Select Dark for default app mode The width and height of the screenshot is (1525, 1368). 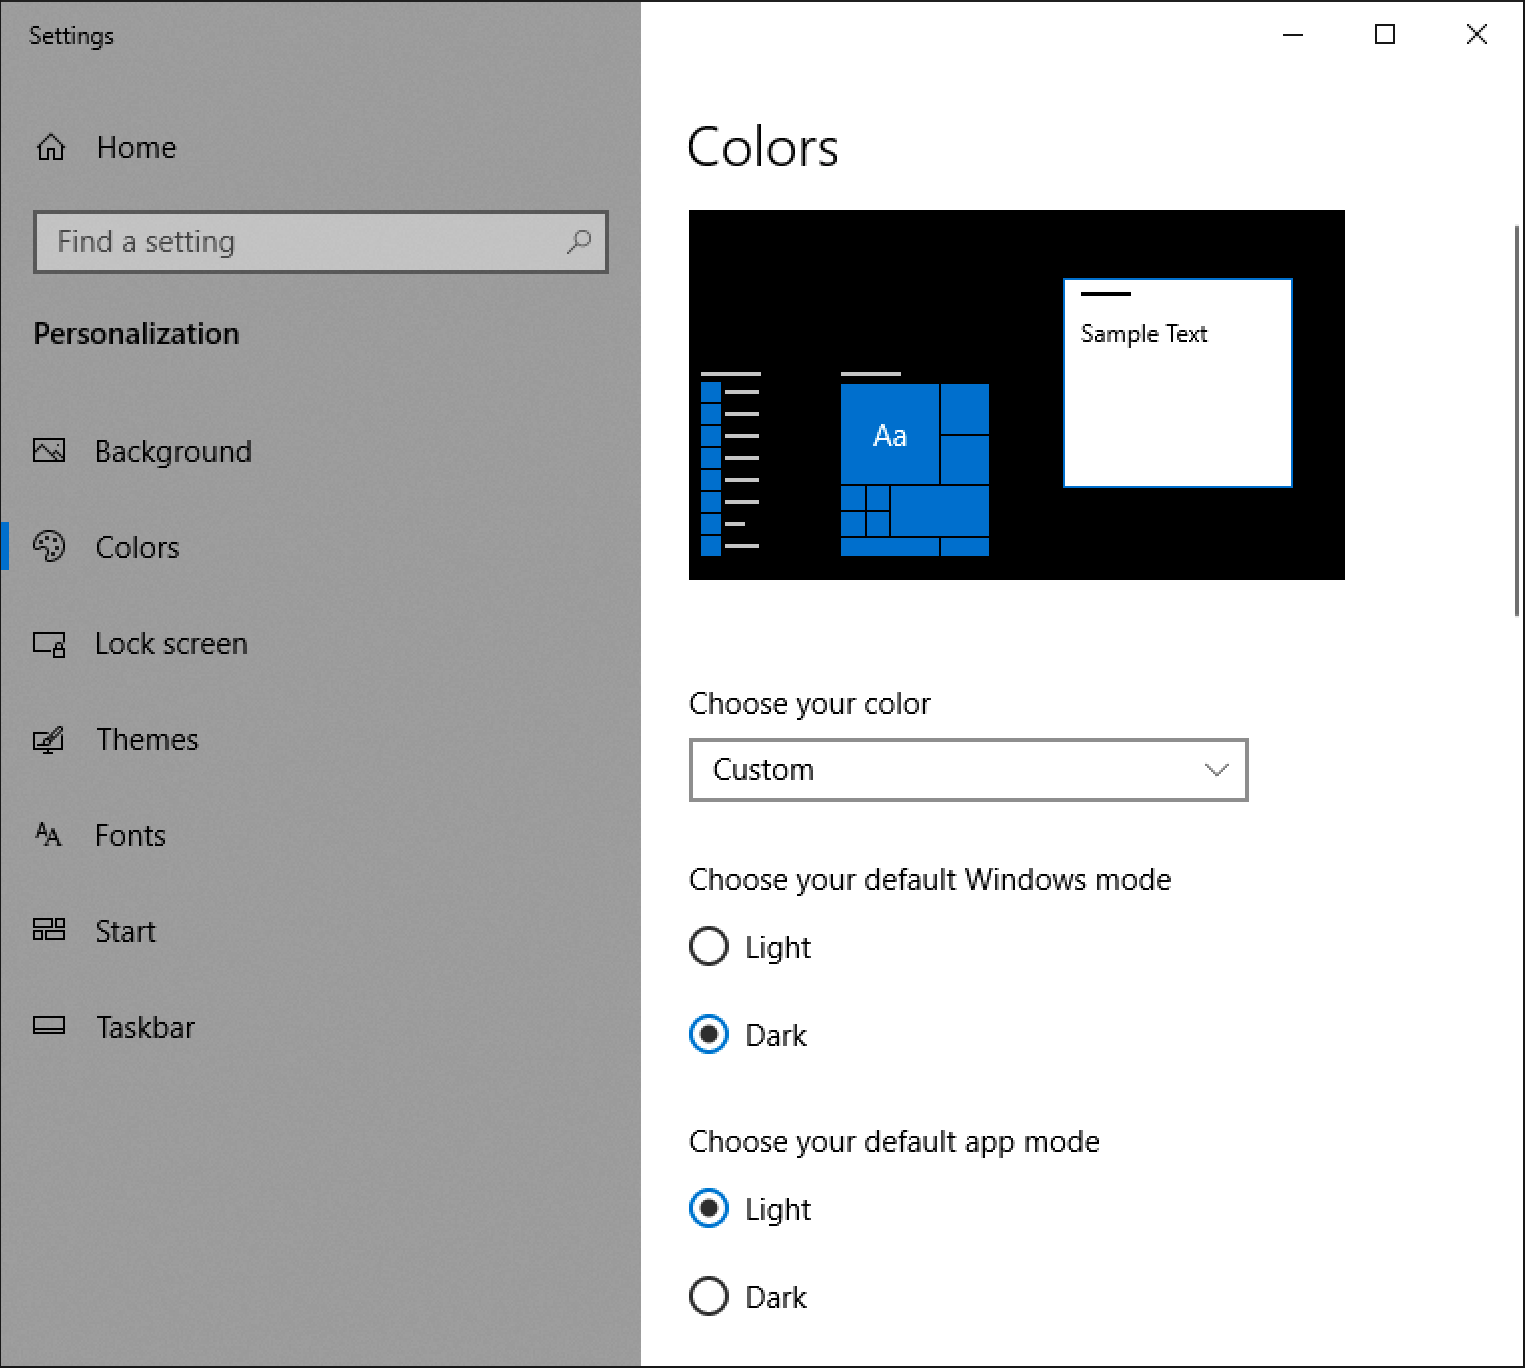tap(708, 1296)
